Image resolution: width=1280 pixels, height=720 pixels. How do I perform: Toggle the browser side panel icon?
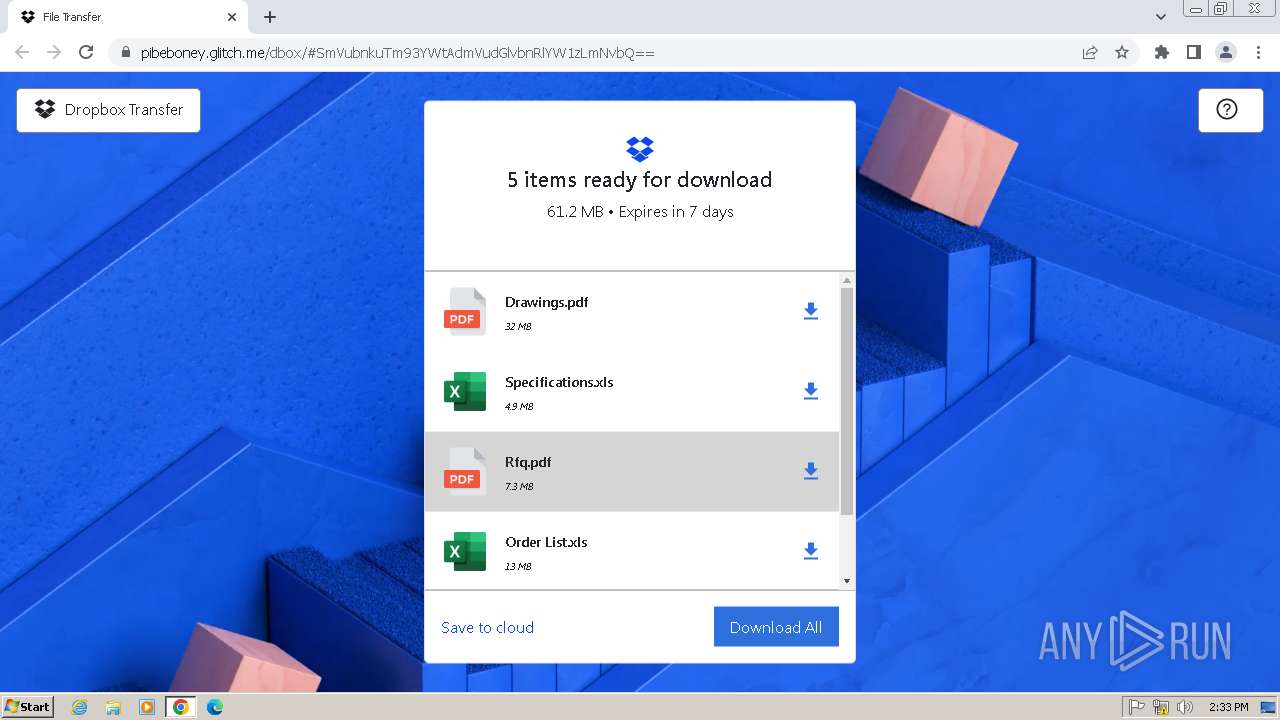pos(1193,52)
